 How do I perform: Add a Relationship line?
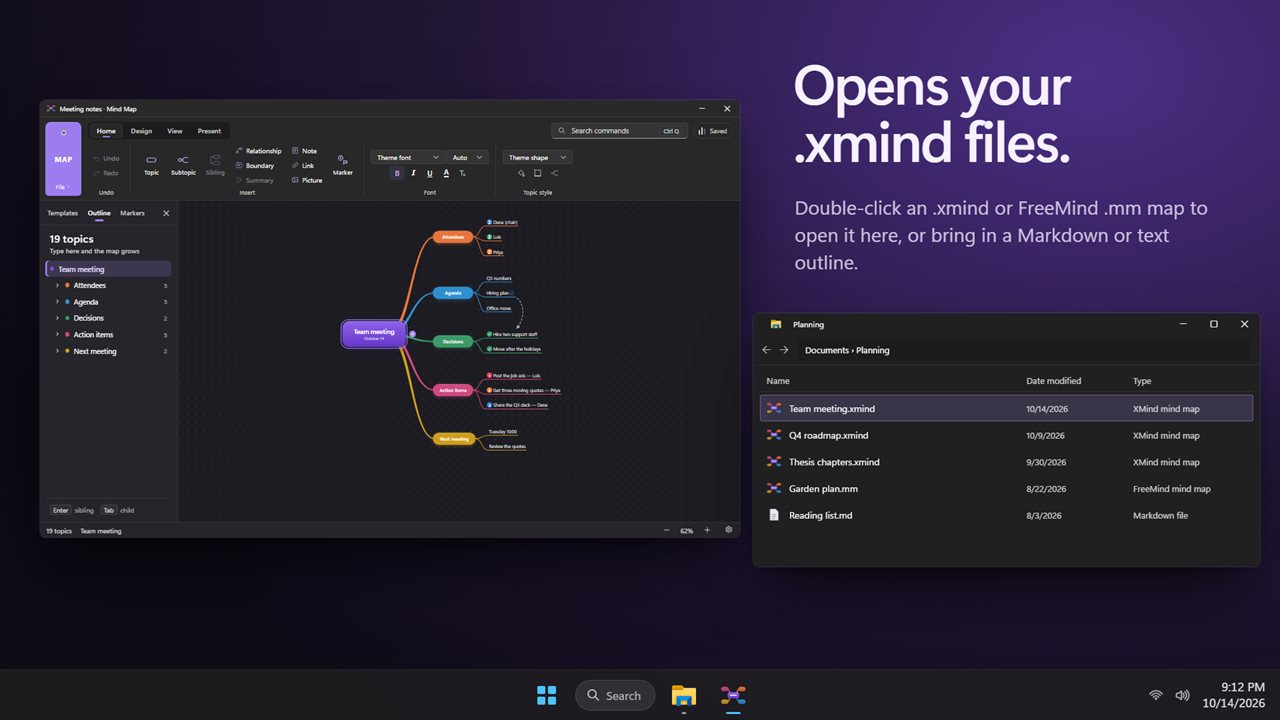[258, 151]
